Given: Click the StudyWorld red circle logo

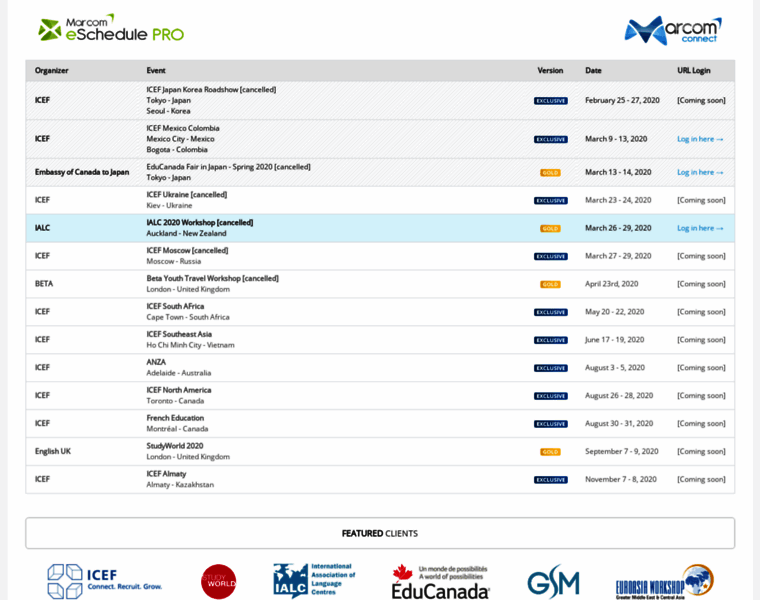Looking at the screenshot, I should (218, 581).
